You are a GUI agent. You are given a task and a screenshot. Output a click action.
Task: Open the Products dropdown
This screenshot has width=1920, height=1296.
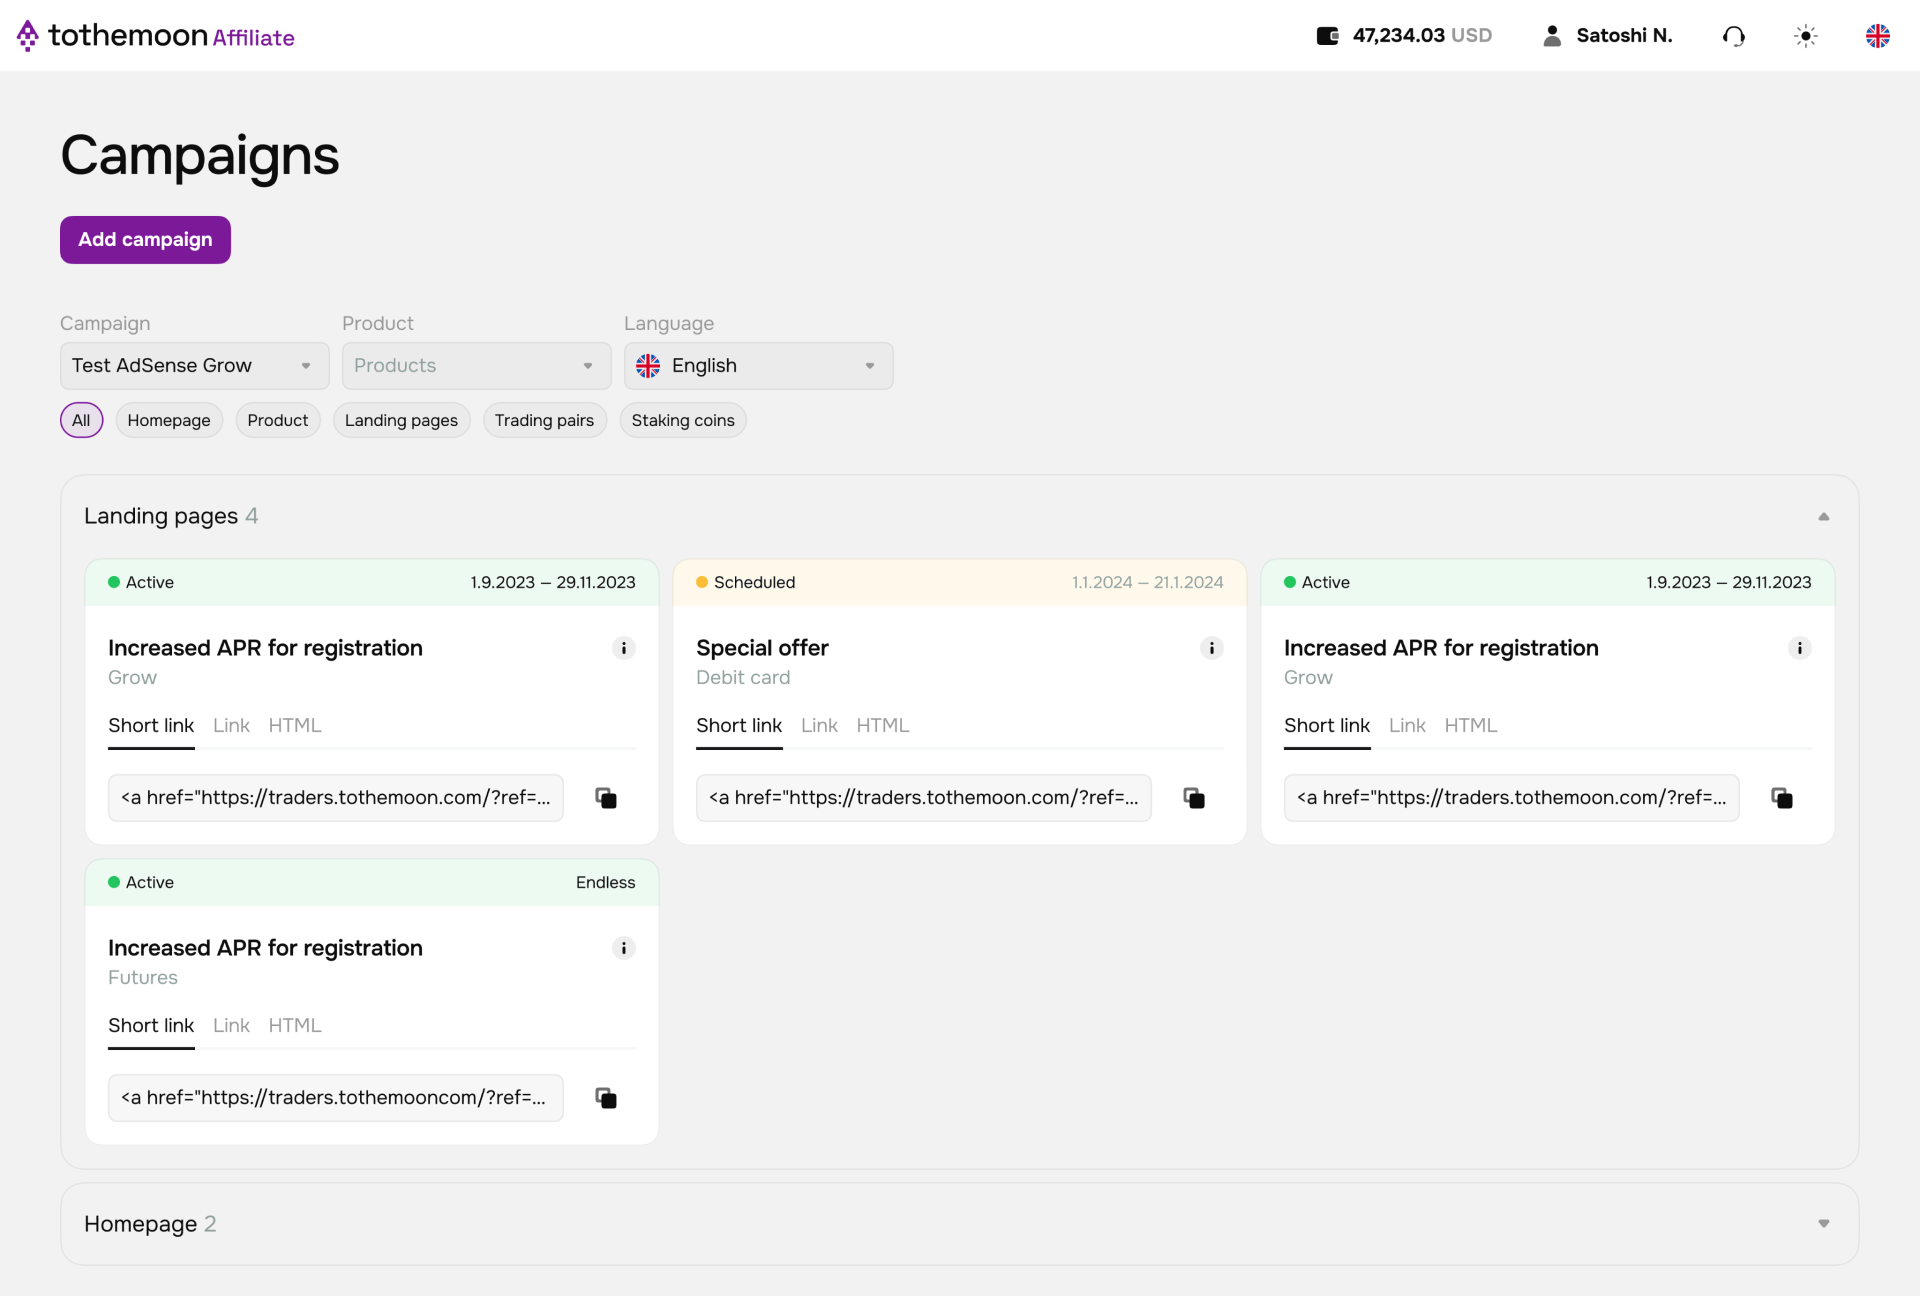(x=477, y=366)
